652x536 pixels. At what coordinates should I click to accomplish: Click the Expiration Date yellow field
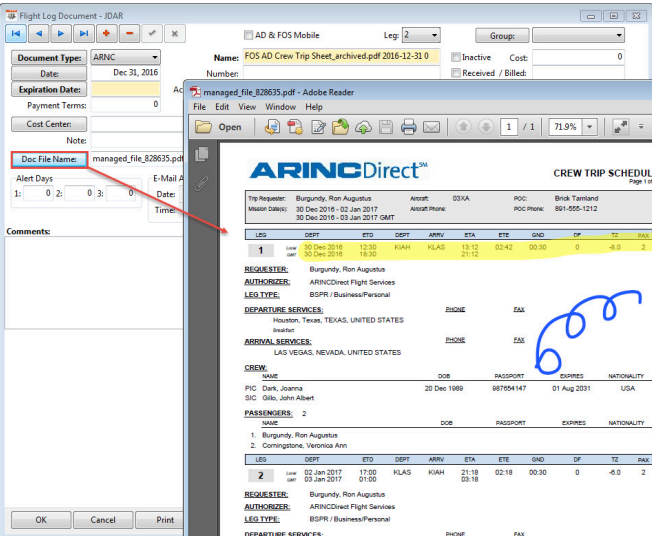click(x=126, y=89)
